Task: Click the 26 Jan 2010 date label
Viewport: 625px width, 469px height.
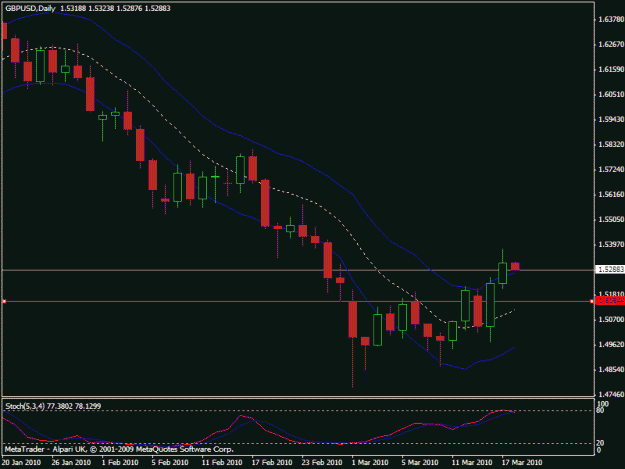Action: point(71,463)
